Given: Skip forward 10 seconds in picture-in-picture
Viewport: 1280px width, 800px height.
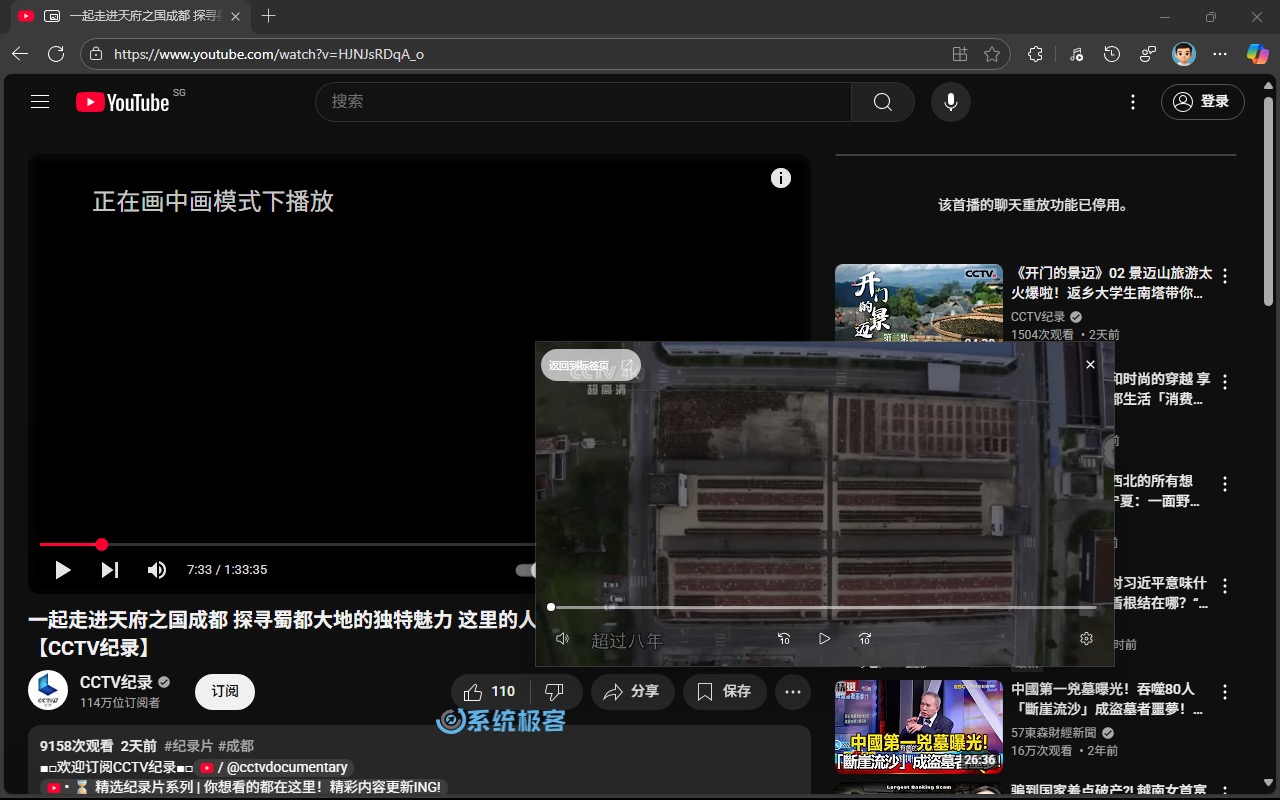Looking at the screenshot, I should (865, 638).
